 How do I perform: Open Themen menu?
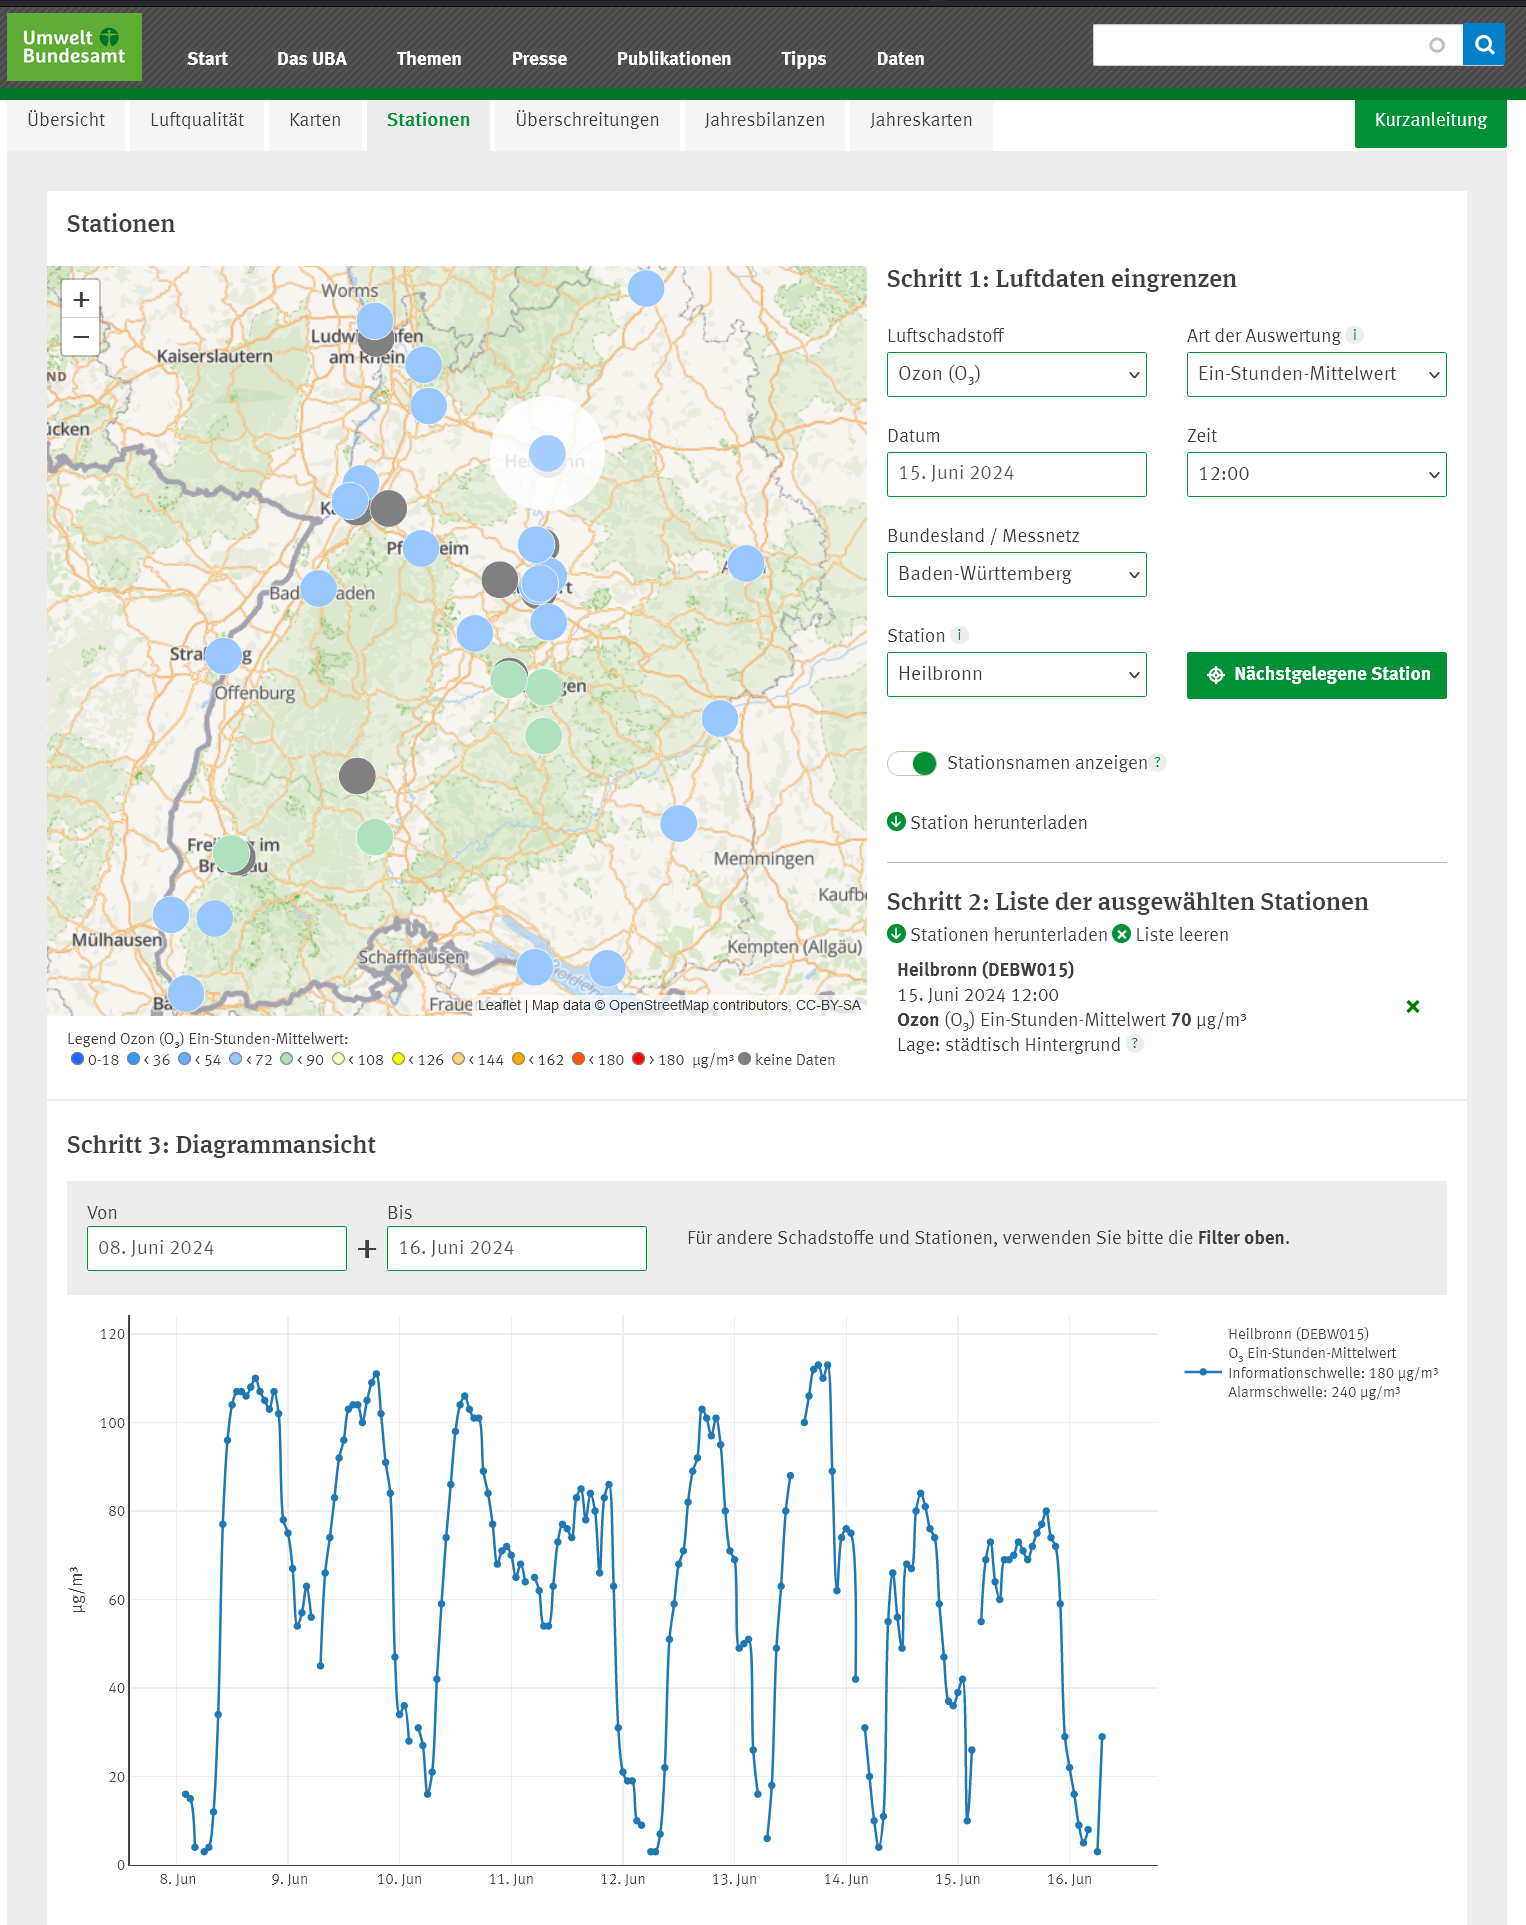[x=429, y=59]
